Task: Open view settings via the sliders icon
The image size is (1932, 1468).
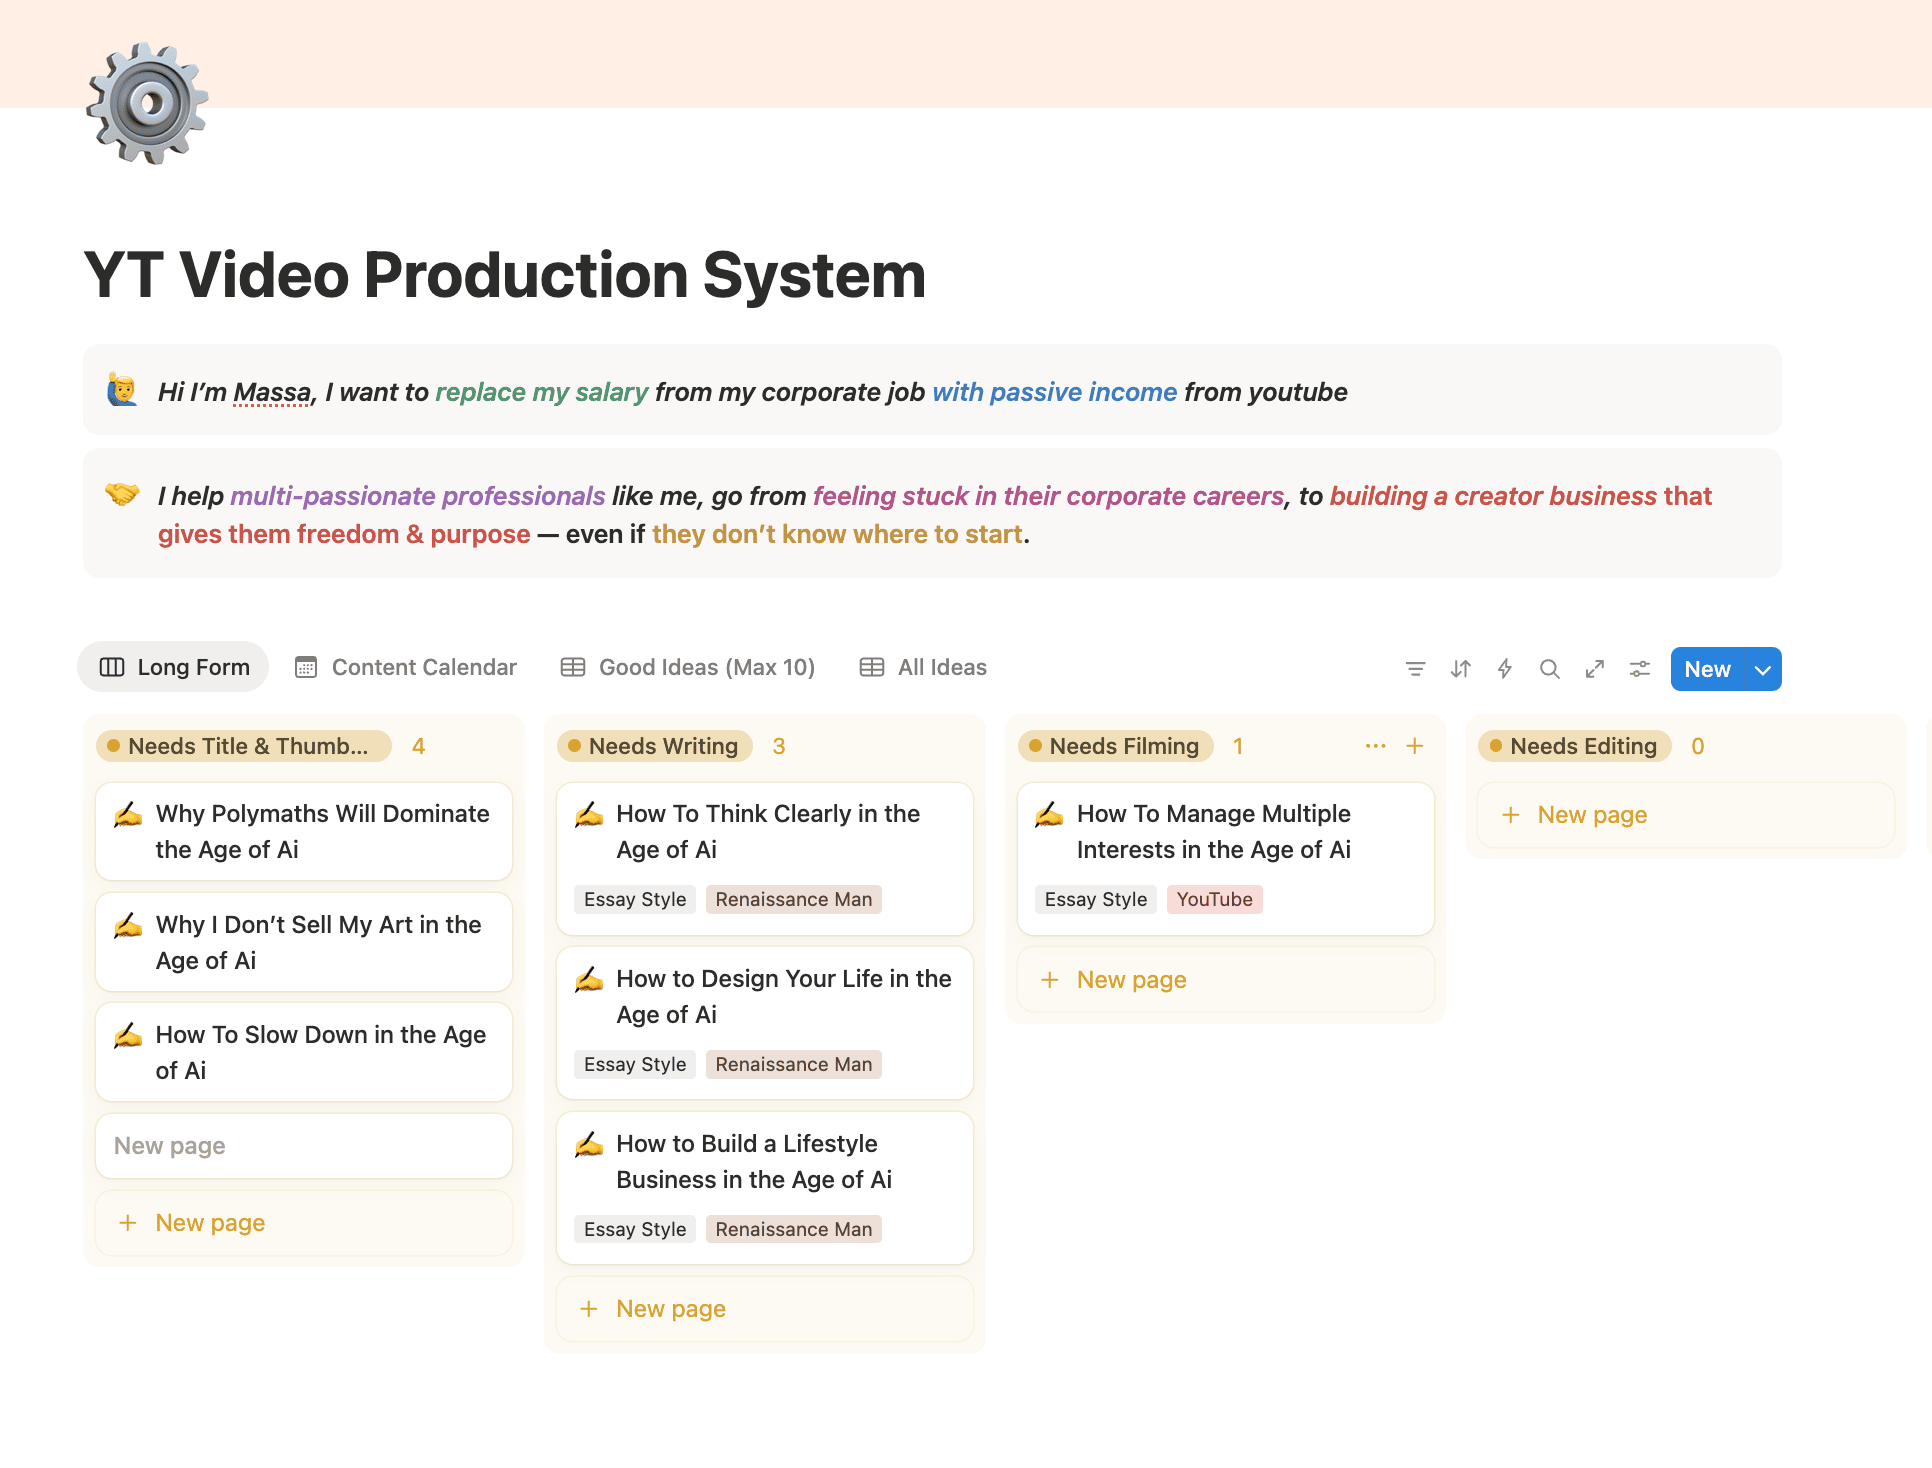Action: click(x=1639, y=669)
